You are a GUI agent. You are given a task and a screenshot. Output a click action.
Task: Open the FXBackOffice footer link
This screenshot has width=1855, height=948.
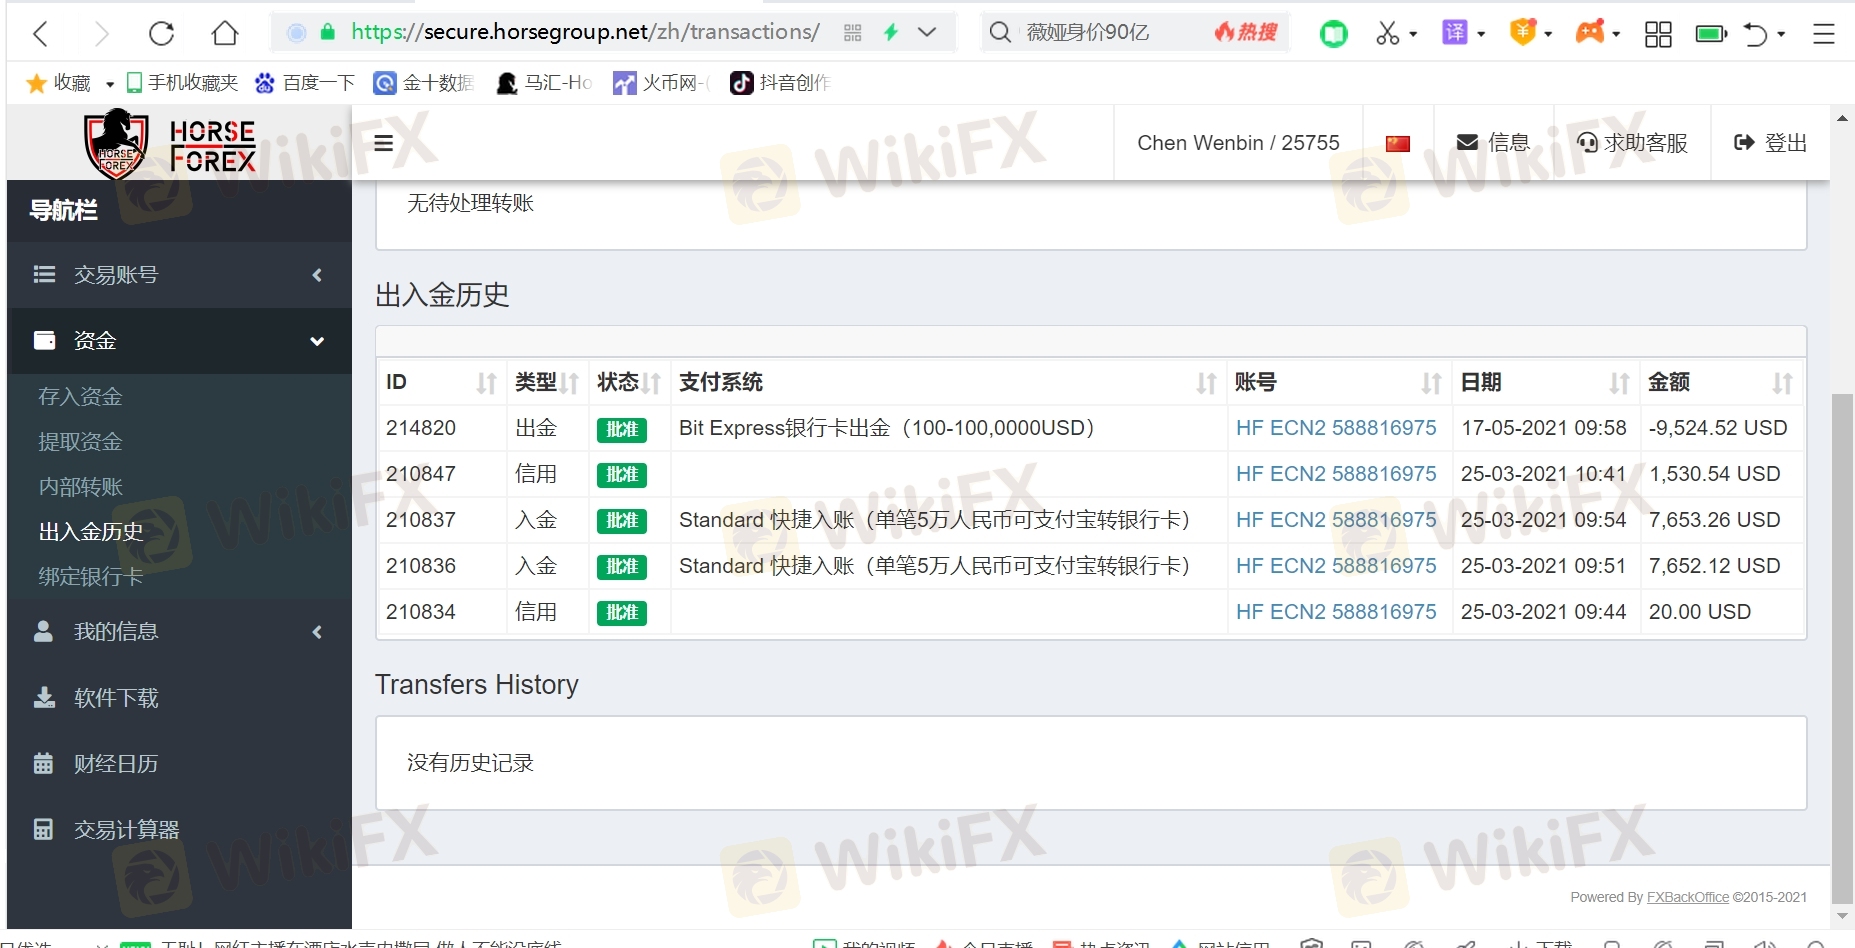coord(1687,897)
